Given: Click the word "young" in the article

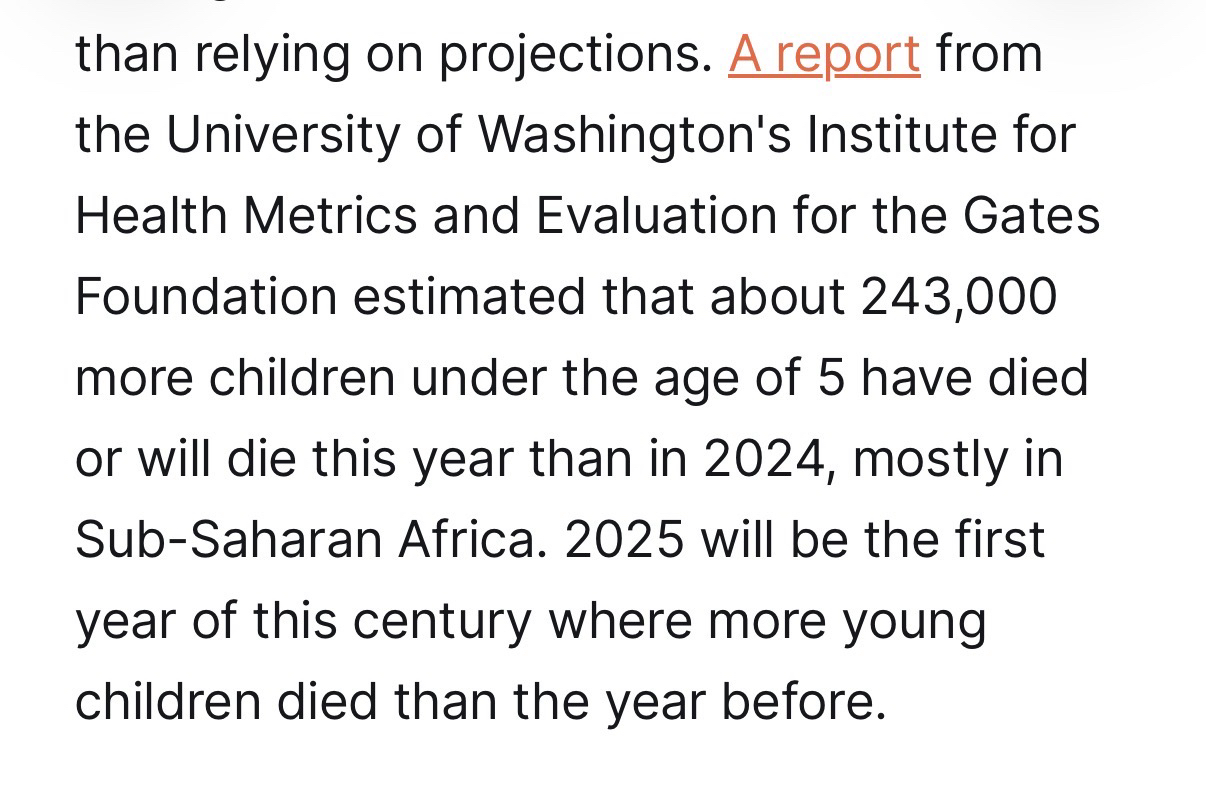Looking at the screenshot, I should (914, 621).
